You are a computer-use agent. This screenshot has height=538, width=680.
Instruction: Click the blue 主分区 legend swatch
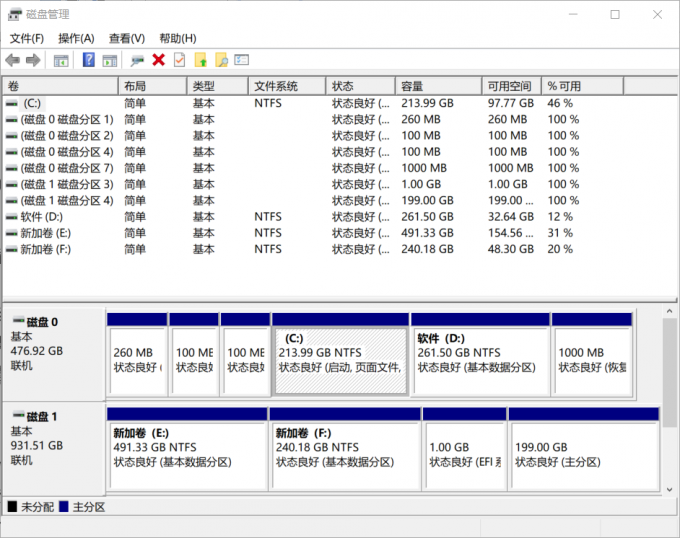64,506
